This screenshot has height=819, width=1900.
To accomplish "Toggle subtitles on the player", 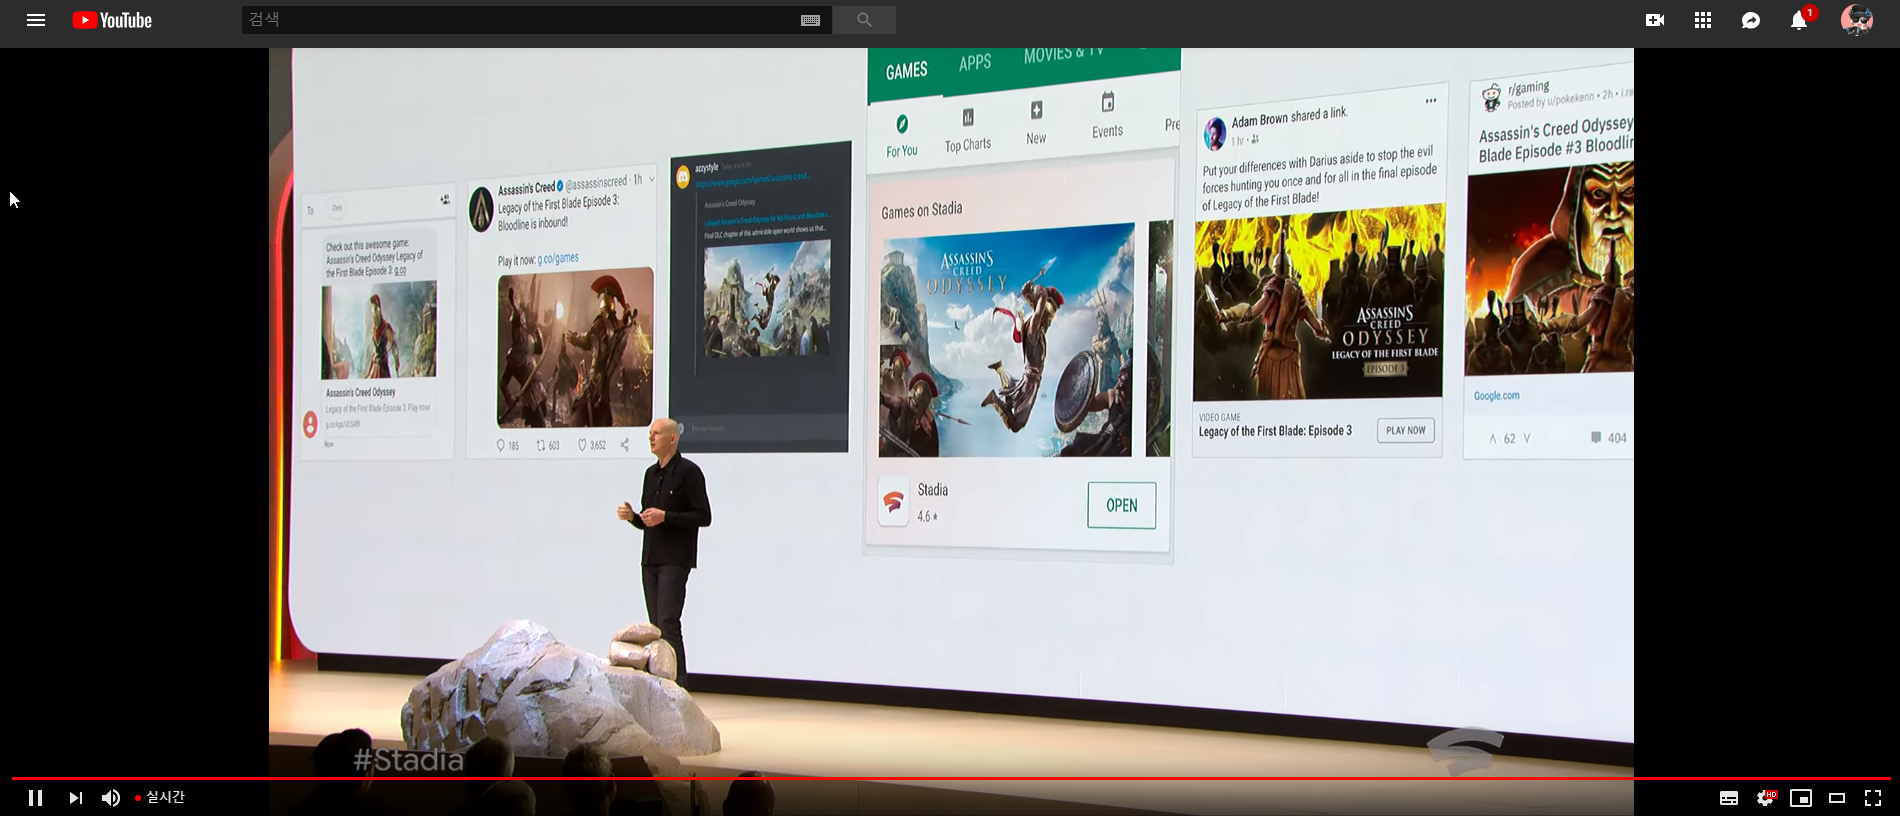I will point(1729,798).
